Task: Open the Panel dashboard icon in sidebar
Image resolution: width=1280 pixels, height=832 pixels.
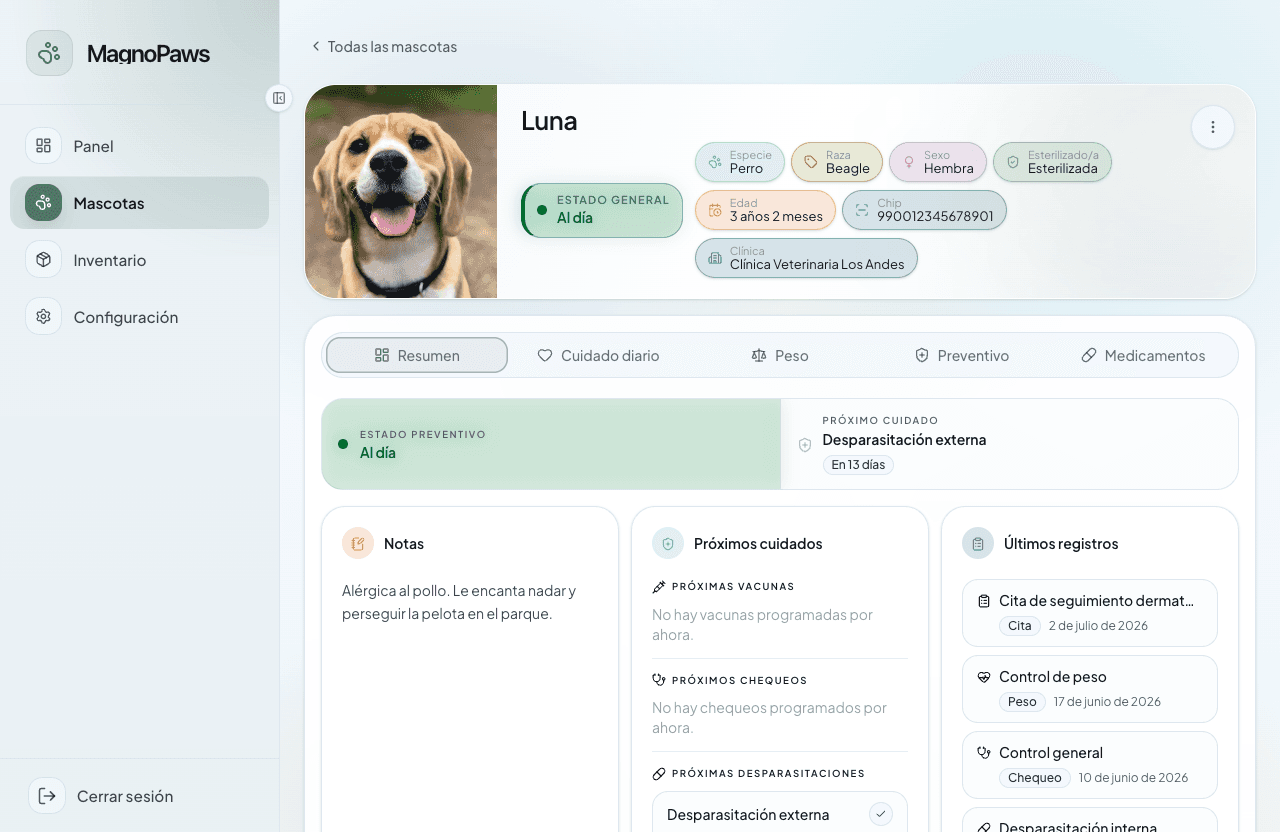Action: [x=43, y=146]
